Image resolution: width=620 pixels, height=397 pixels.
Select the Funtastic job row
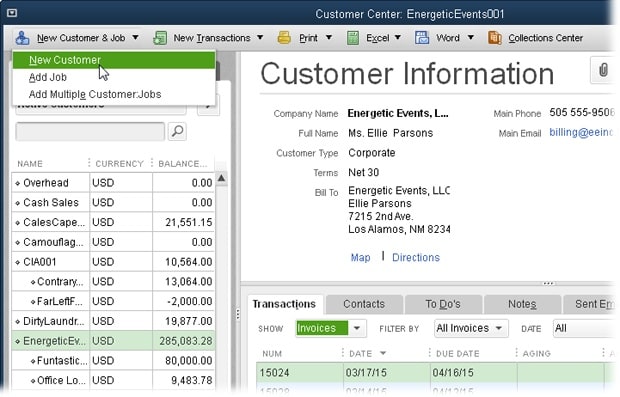[x=113, y=361]
